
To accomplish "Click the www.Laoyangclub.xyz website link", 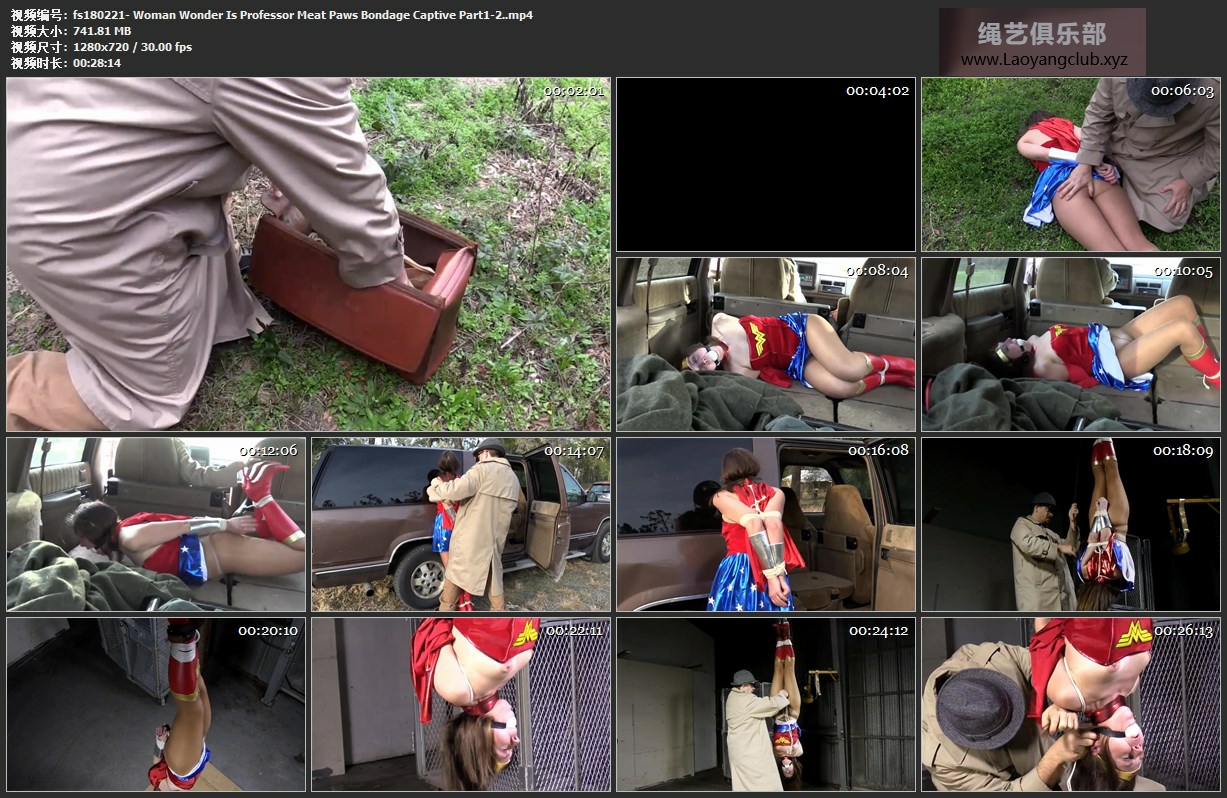I will pos(1043,59).
